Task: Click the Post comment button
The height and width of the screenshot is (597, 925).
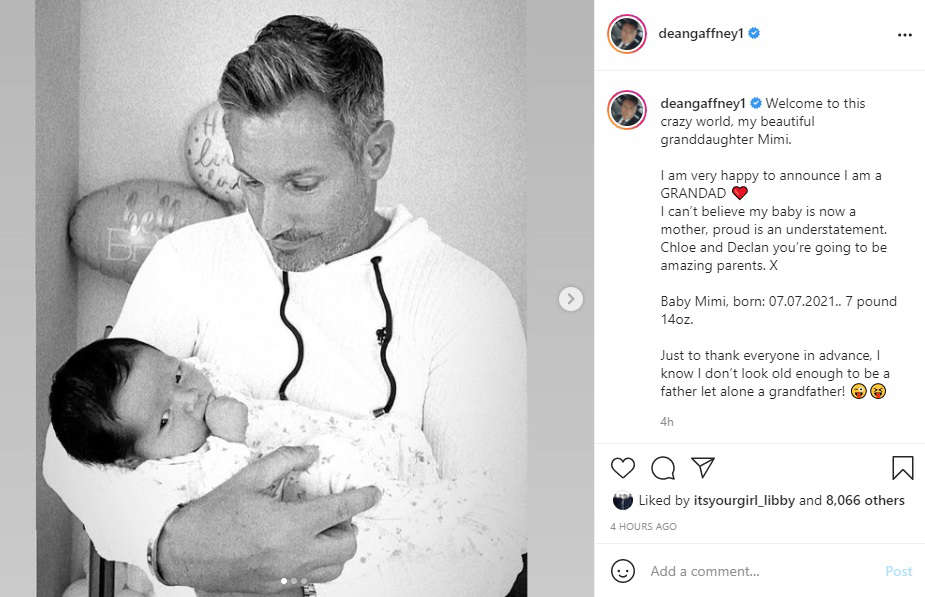Action: point(898,571)
